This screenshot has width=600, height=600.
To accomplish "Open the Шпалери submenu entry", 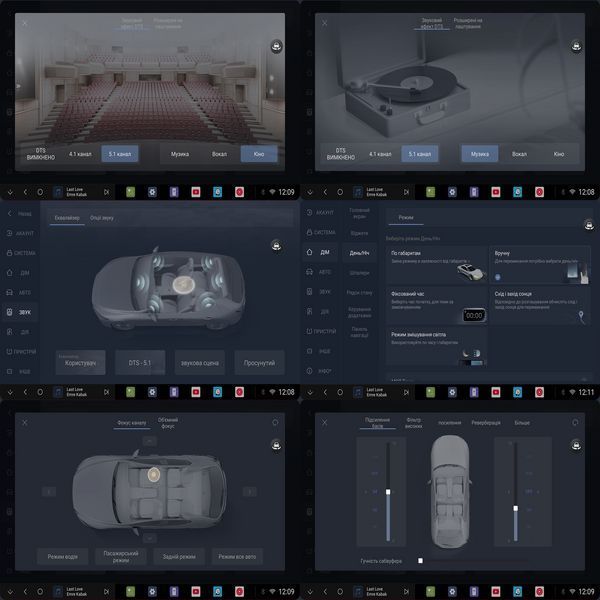I will (359, 273).
